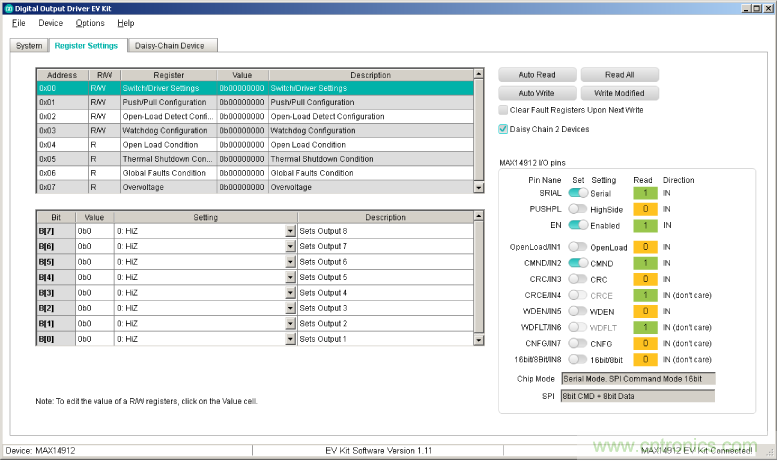Toggle the SRIAL pin switch
The width and height of the screenshot is (777, 461).
578,193
